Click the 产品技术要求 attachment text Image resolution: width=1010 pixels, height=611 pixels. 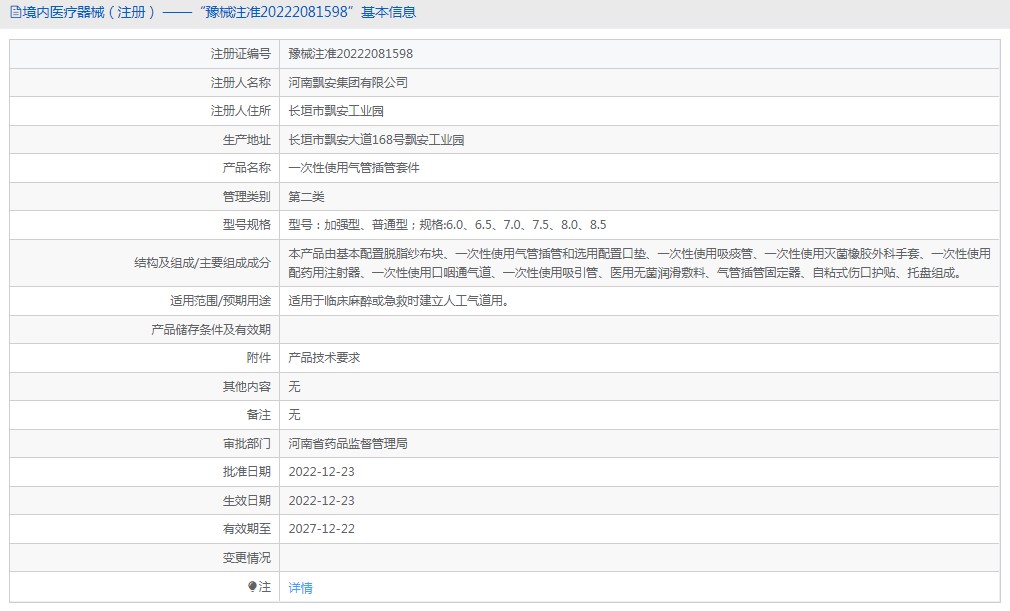(x=324, y=357)
